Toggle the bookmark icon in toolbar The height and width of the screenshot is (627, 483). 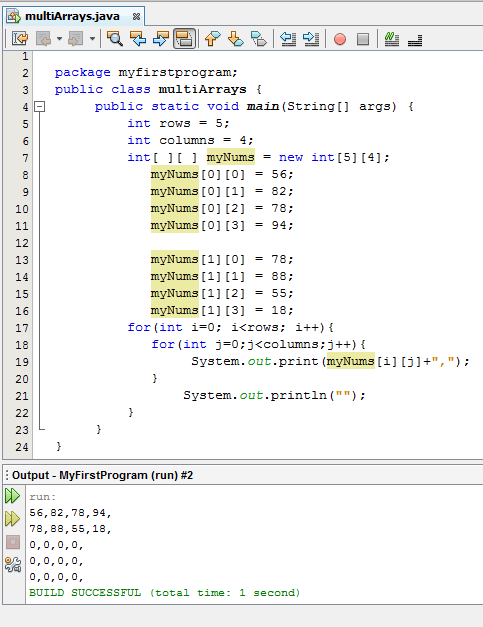[x=259, y=39]
